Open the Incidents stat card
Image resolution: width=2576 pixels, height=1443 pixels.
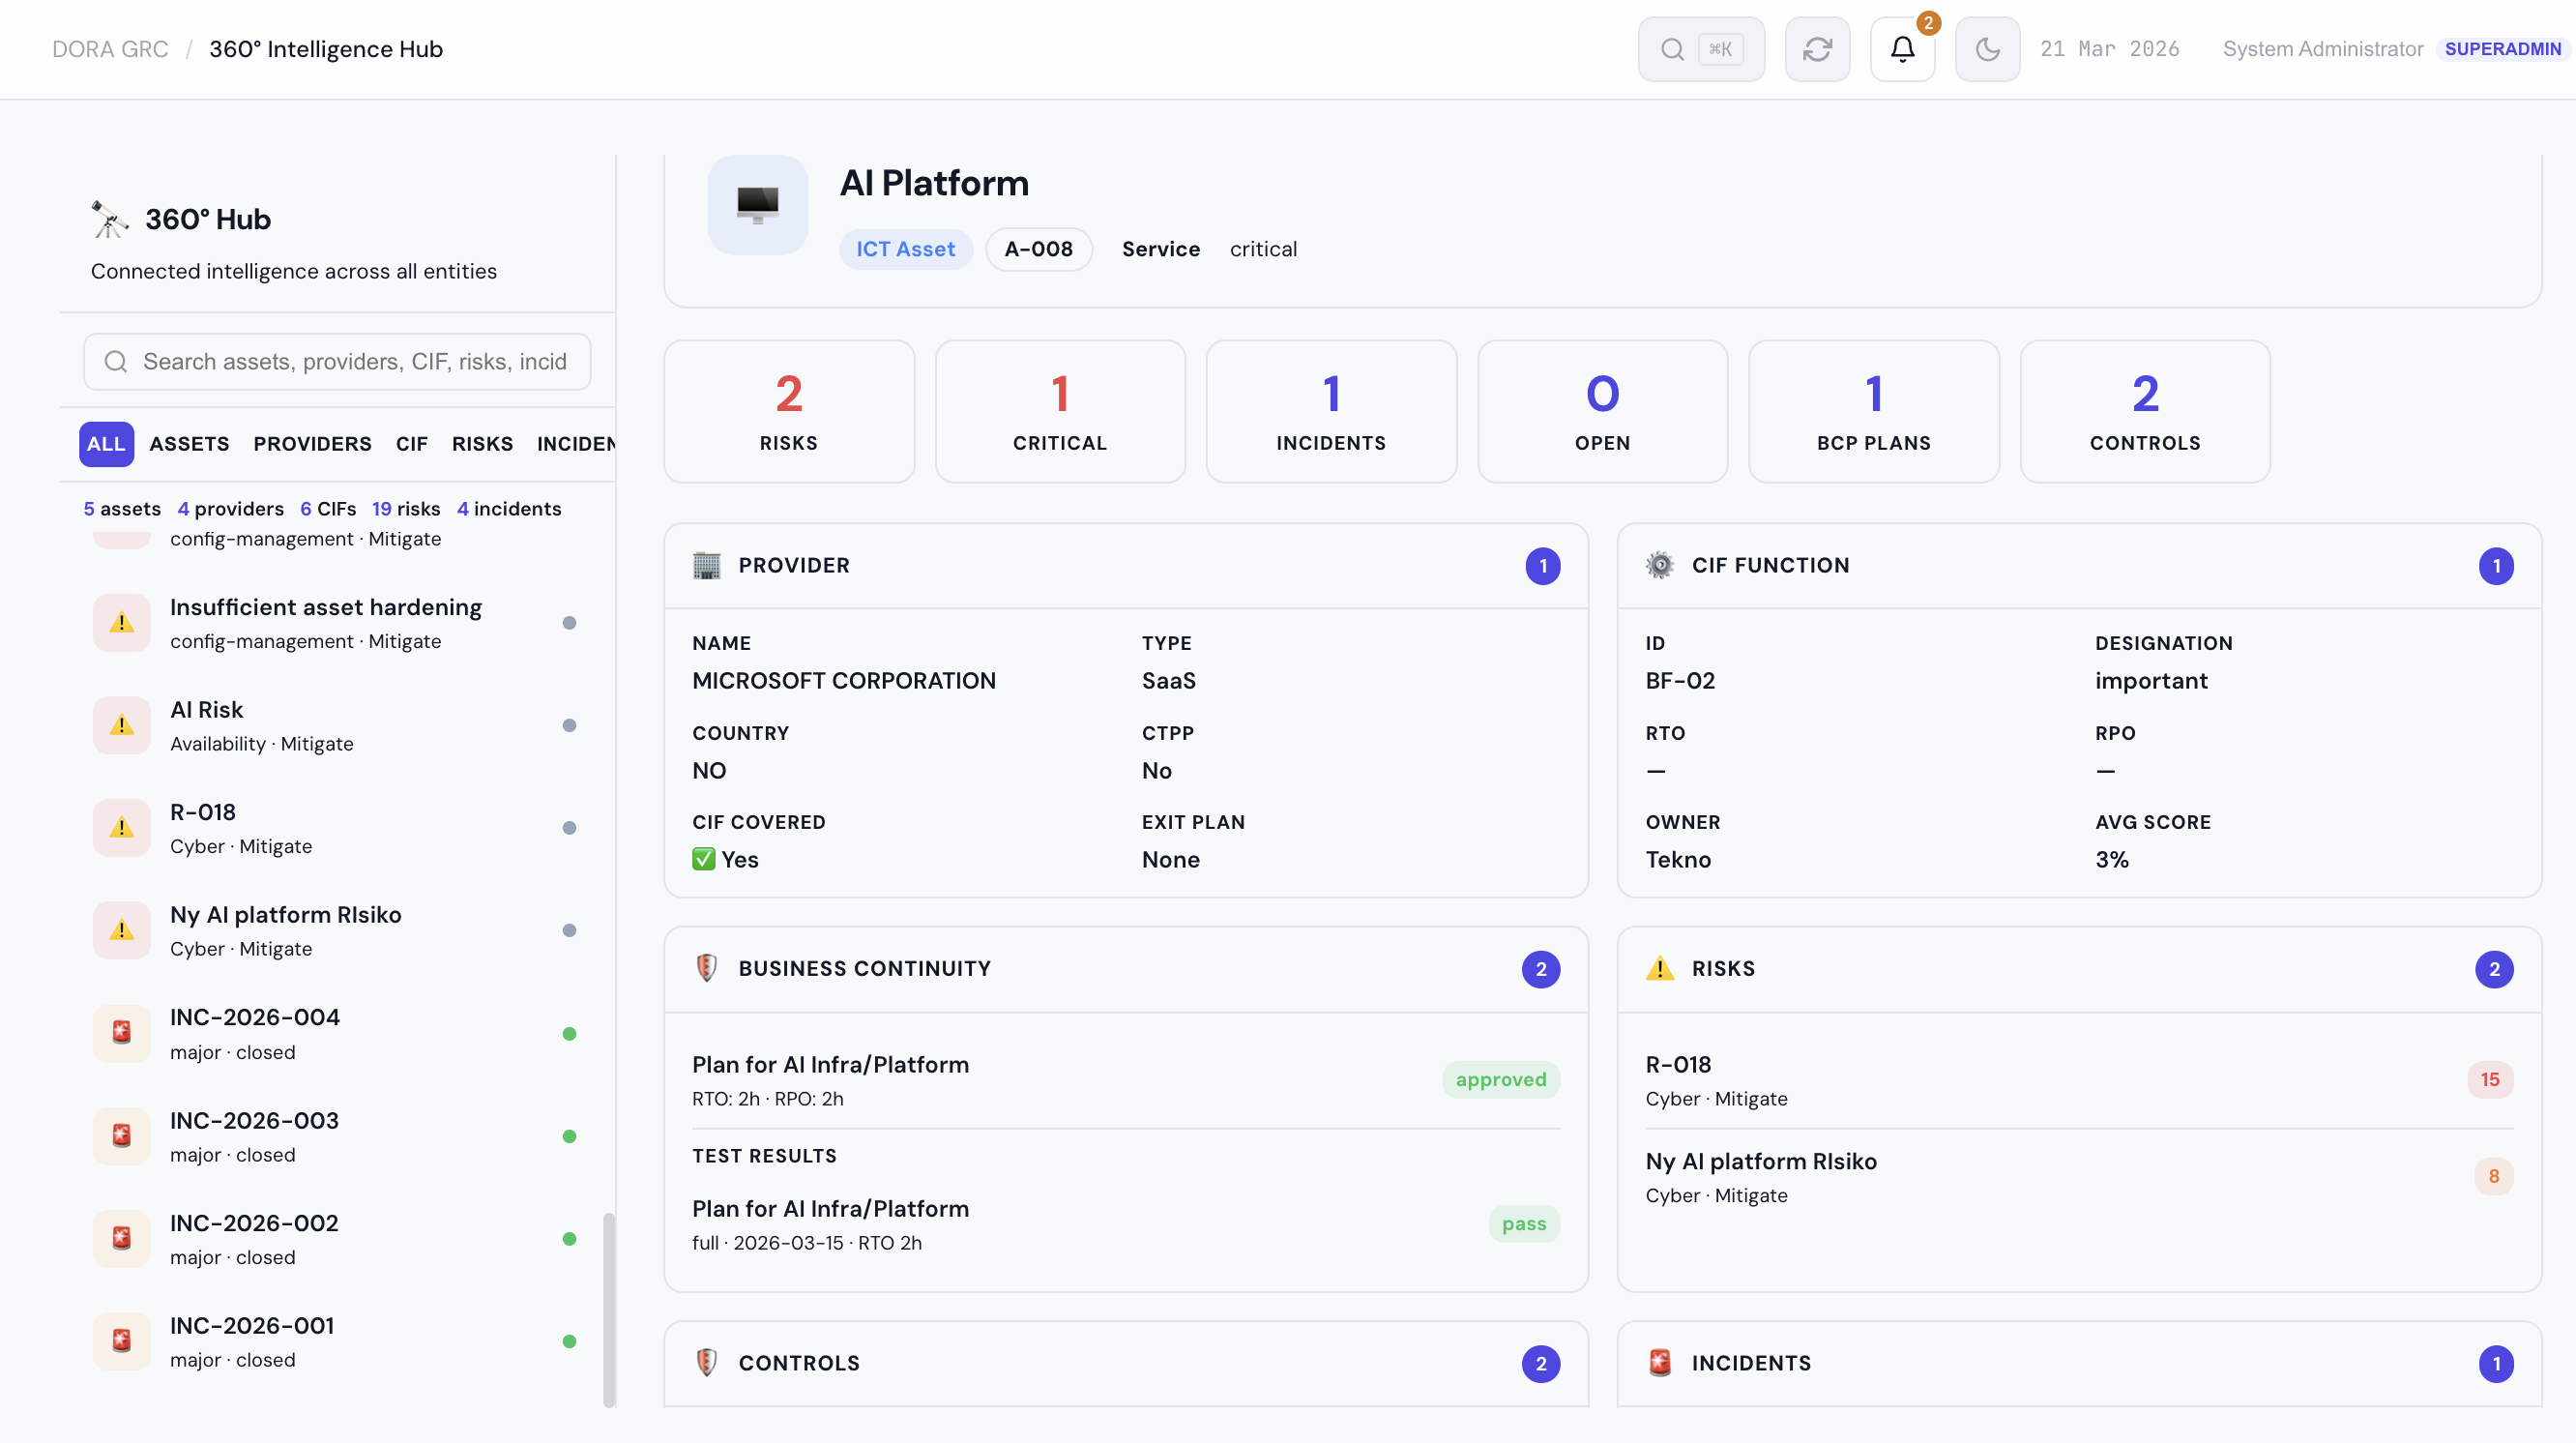[1331, 411]
